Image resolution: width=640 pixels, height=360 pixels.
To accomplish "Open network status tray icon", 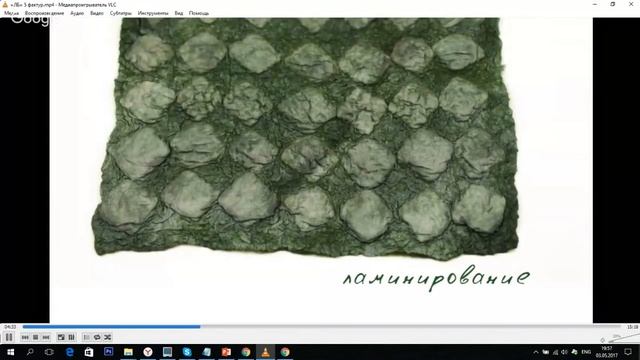I will pyautogui.click(x=555, y=352).
